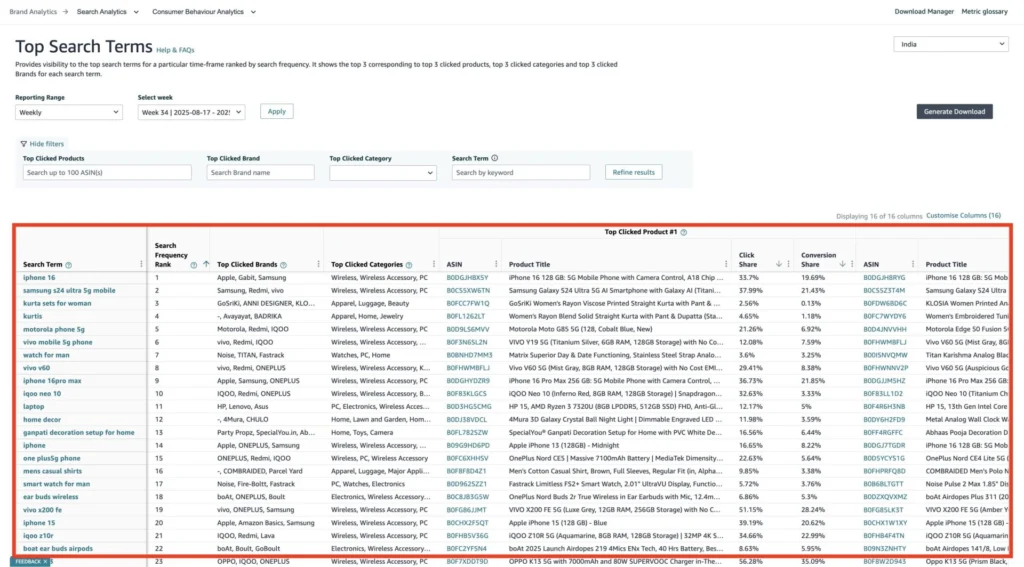The width and height of the screenshot is (1024, 567).
Task: Open the India marketplace dropdown
Action: click(951, 44)
